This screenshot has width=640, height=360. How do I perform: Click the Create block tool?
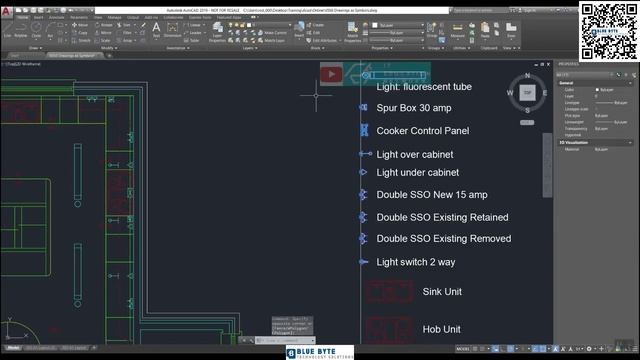pyautogui.click(x=315, y=25)
